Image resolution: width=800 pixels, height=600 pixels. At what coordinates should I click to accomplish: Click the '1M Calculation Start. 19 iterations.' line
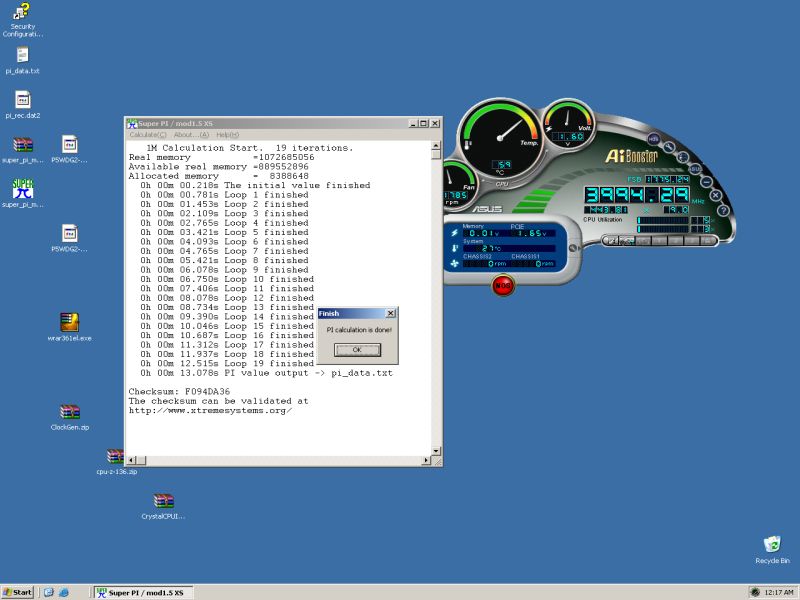(249, 148)
